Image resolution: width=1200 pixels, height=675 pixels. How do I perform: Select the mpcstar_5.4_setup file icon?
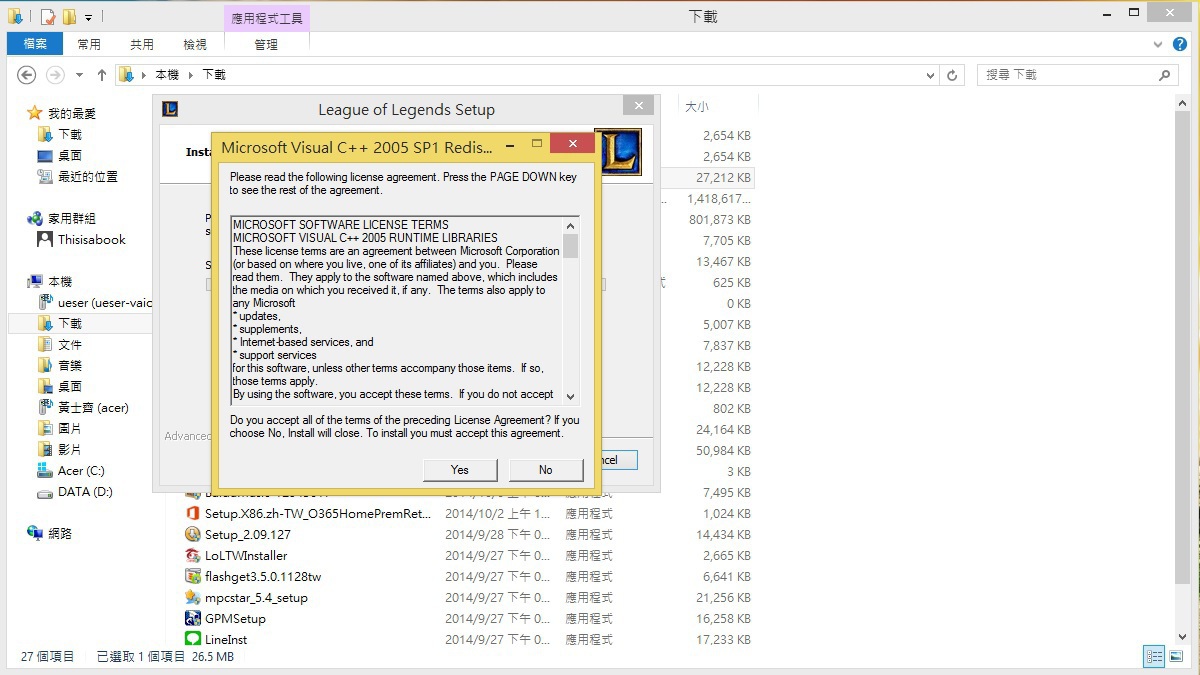pos(193,598)
